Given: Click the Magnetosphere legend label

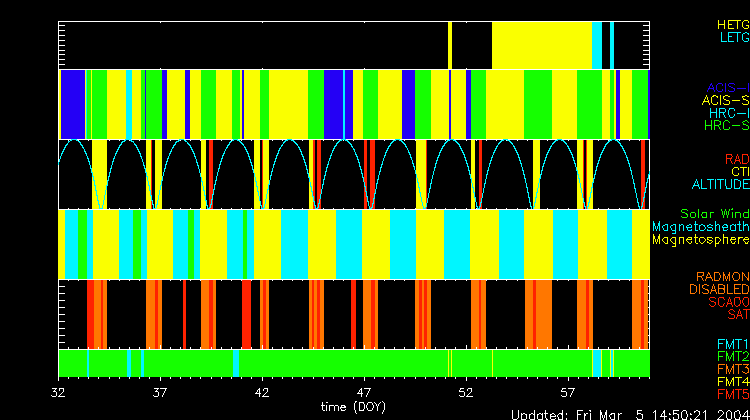Looking at the screenshot, I should (700, 240).
